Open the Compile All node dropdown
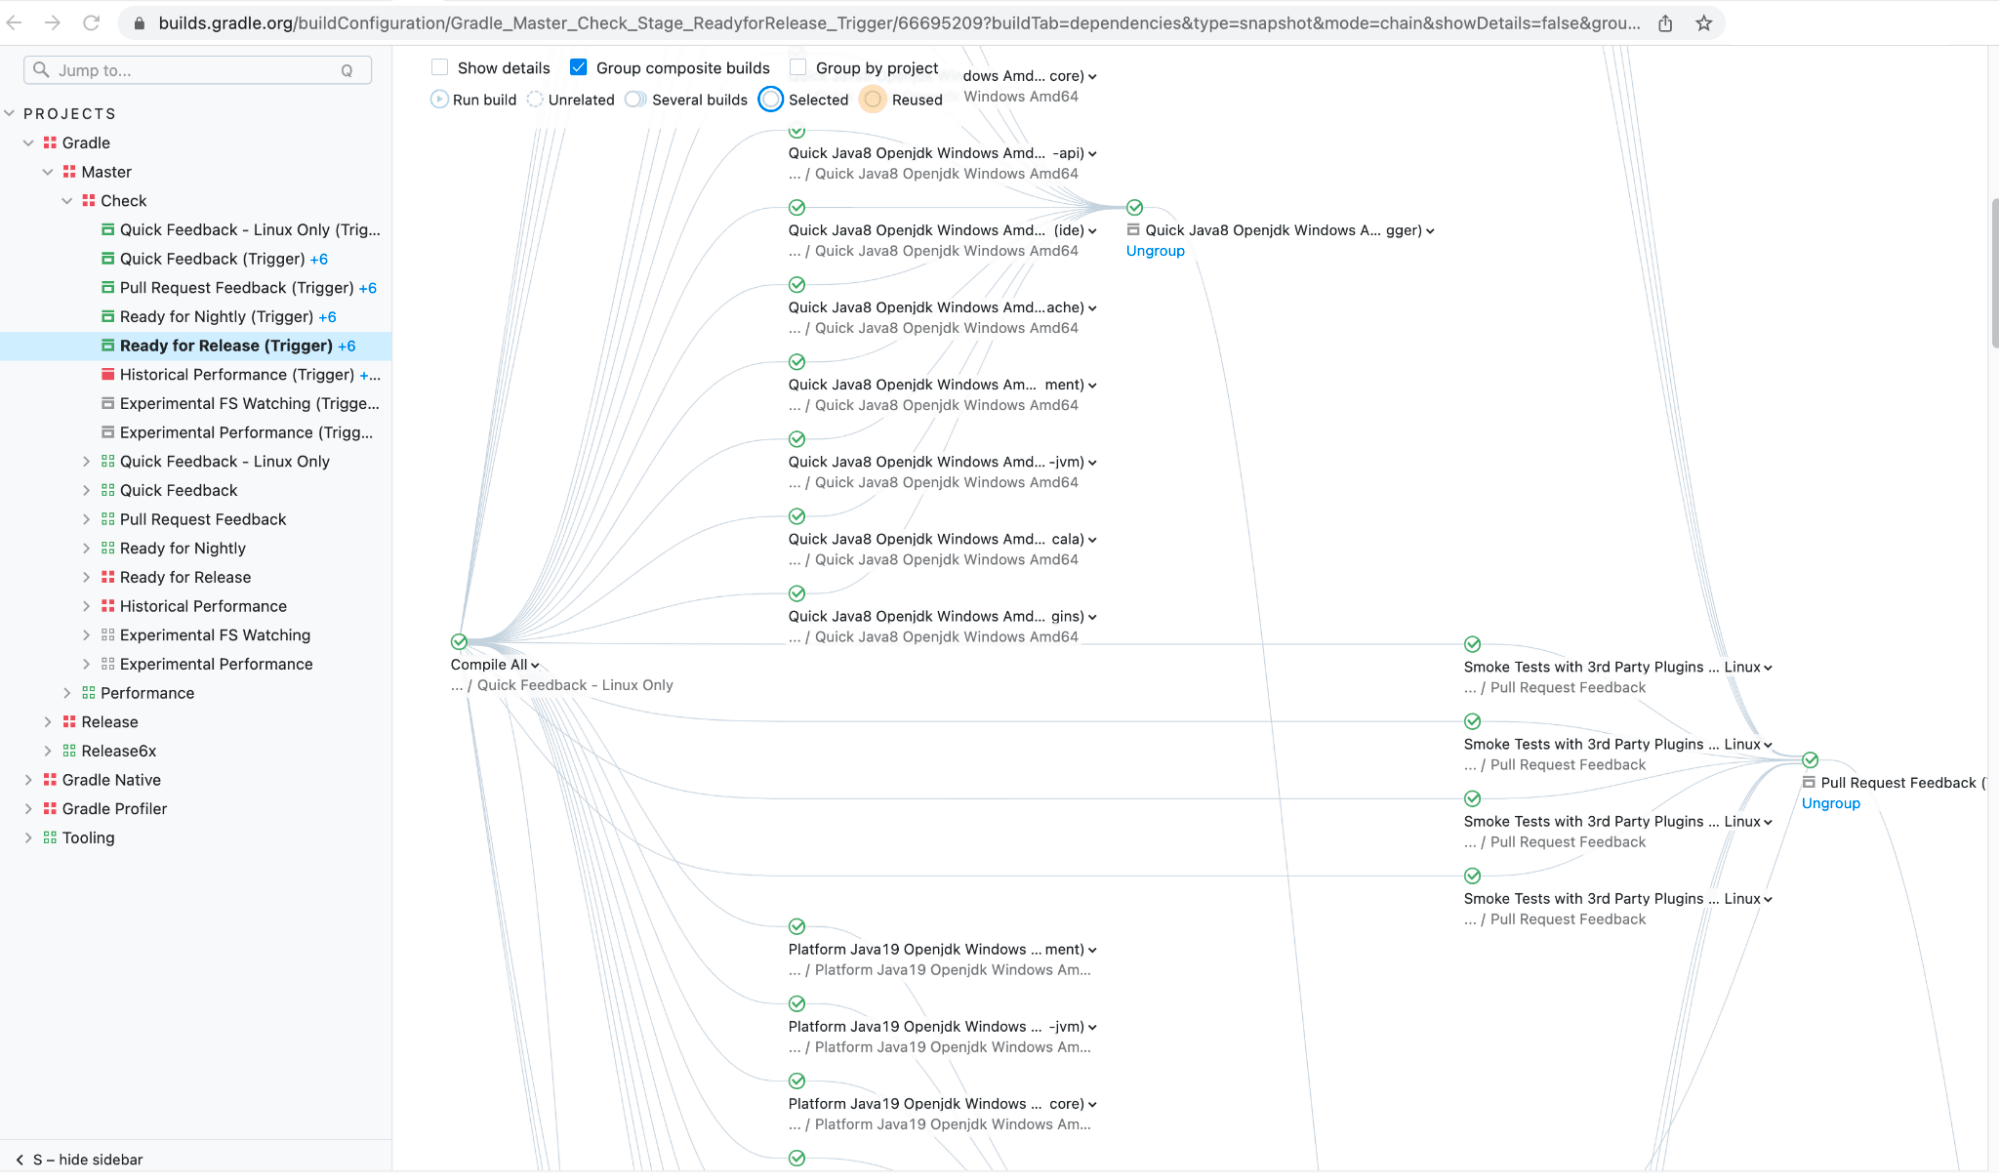This screenshot has height=1174, width=1999. click(533, 664)
